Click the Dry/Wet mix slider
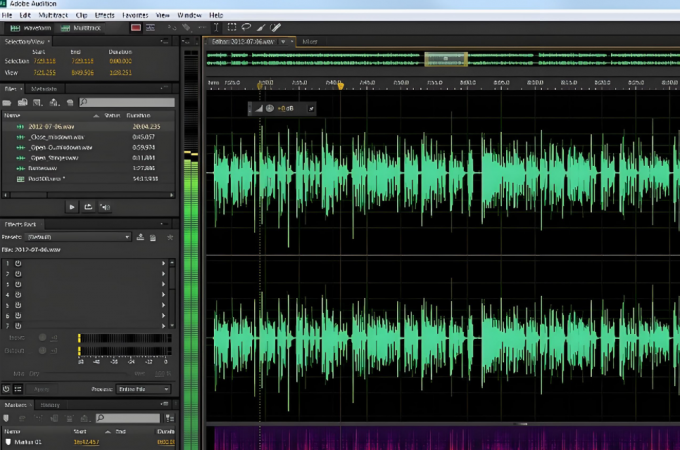Screen dimensions: 680x450 click(86, 374)
